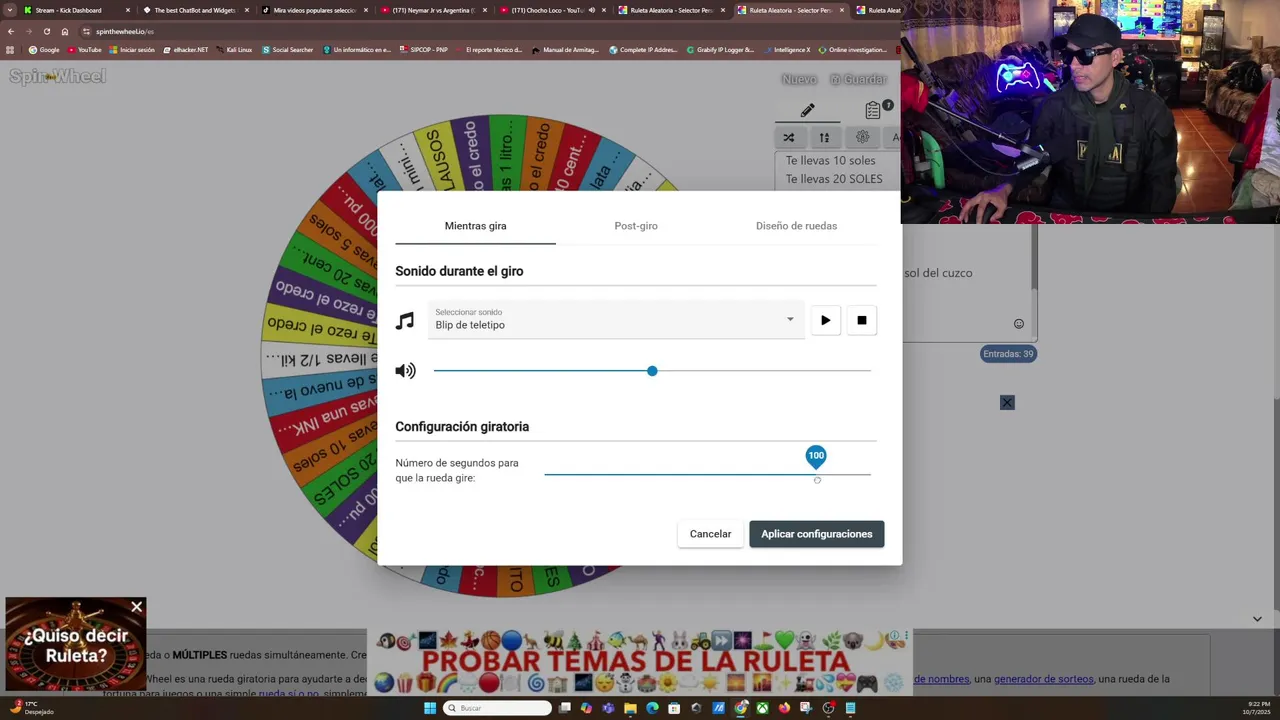1280x720 pixels.
Task: Adjust the sound volume slider handle
Action: coord(652,371)
